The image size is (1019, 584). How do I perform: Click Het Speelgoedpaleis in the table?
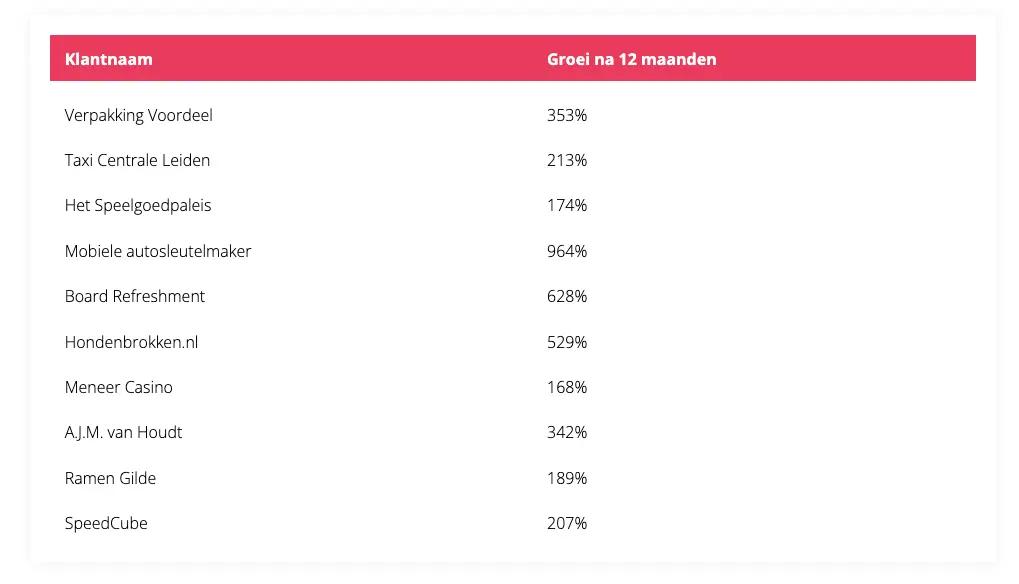coord(138,205)
